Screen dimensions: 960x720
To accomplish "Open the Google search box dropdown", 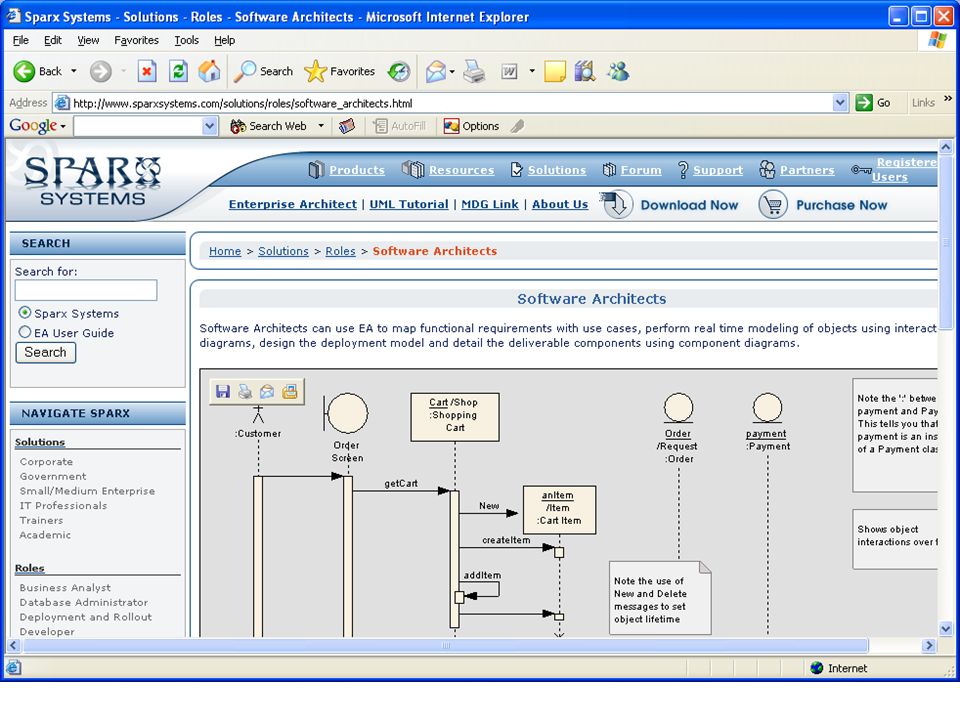I will 209,126.
